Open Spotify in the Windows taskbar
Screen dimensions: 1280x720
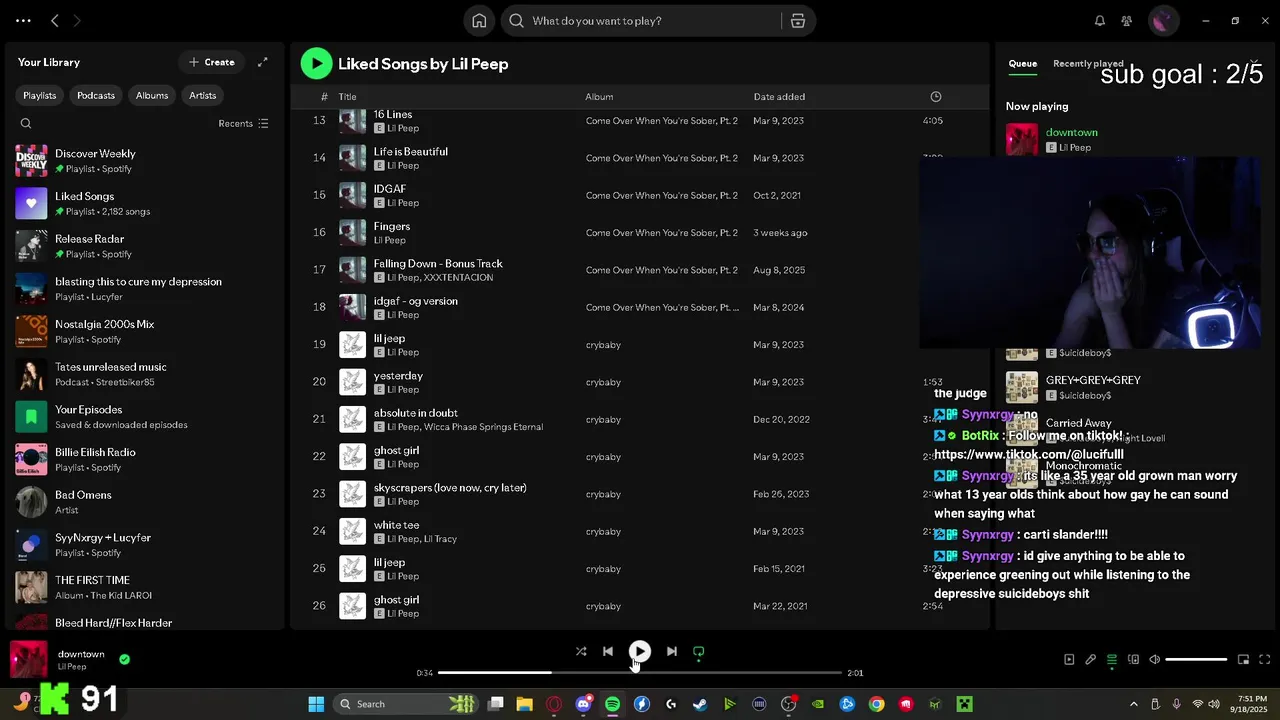612,704
